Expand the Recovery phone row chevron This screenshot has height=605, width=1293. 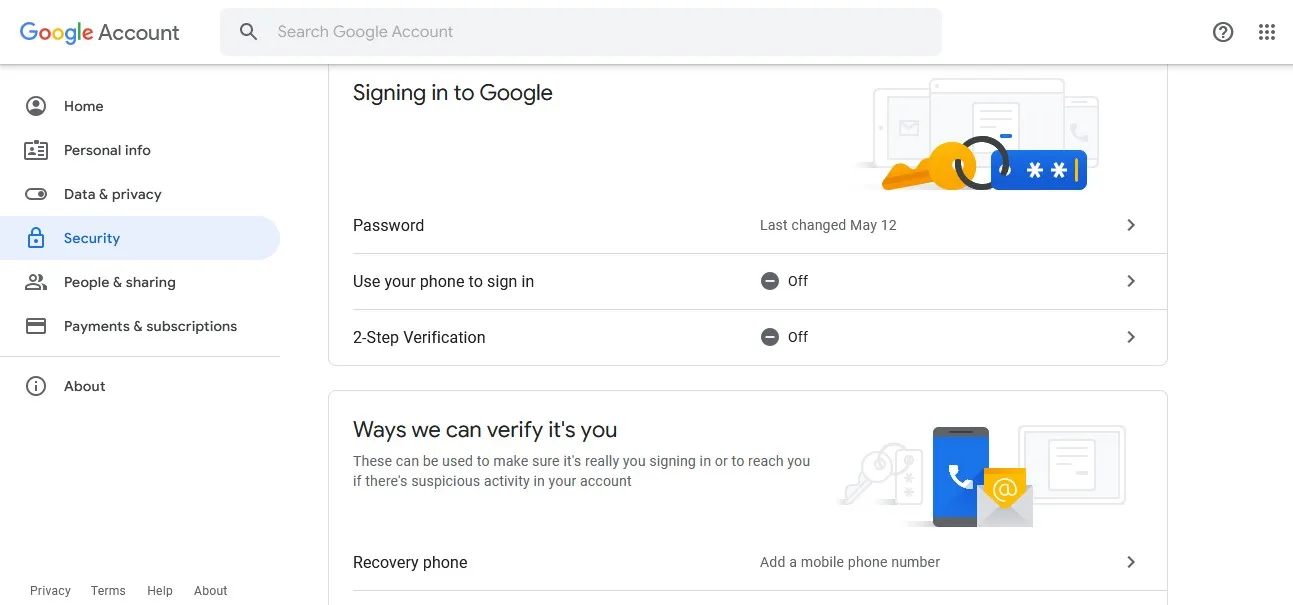pos(1131,562)
